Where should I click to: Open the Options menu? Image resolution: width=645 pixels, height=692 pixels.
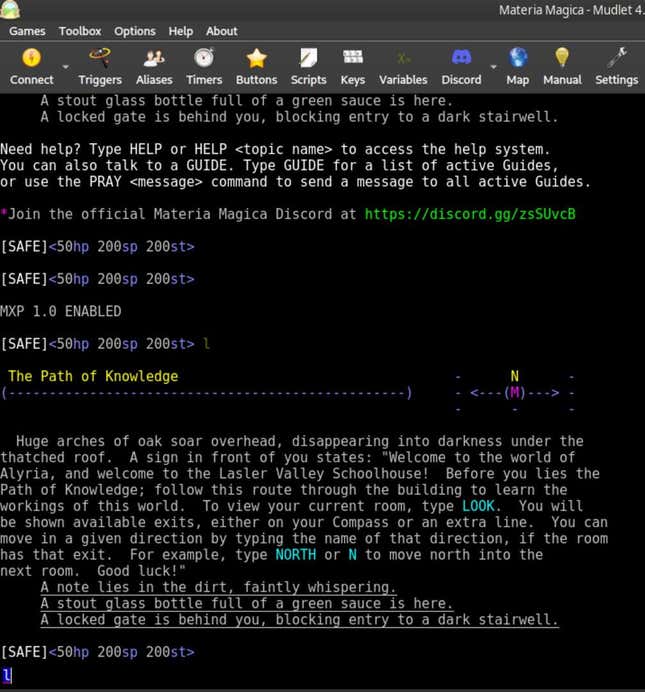point(135,31)
